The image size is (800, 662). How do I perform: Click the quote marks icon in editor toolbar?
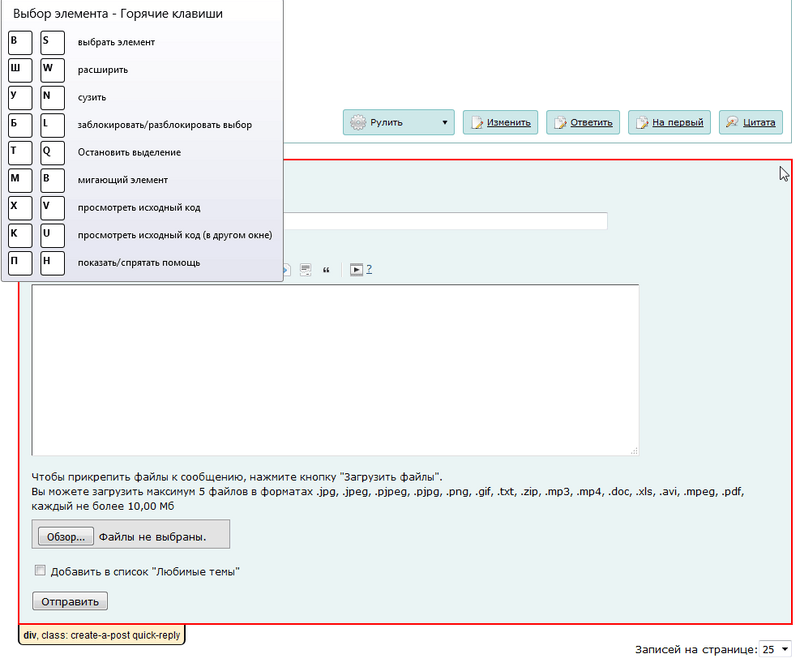tap(326, 270)
